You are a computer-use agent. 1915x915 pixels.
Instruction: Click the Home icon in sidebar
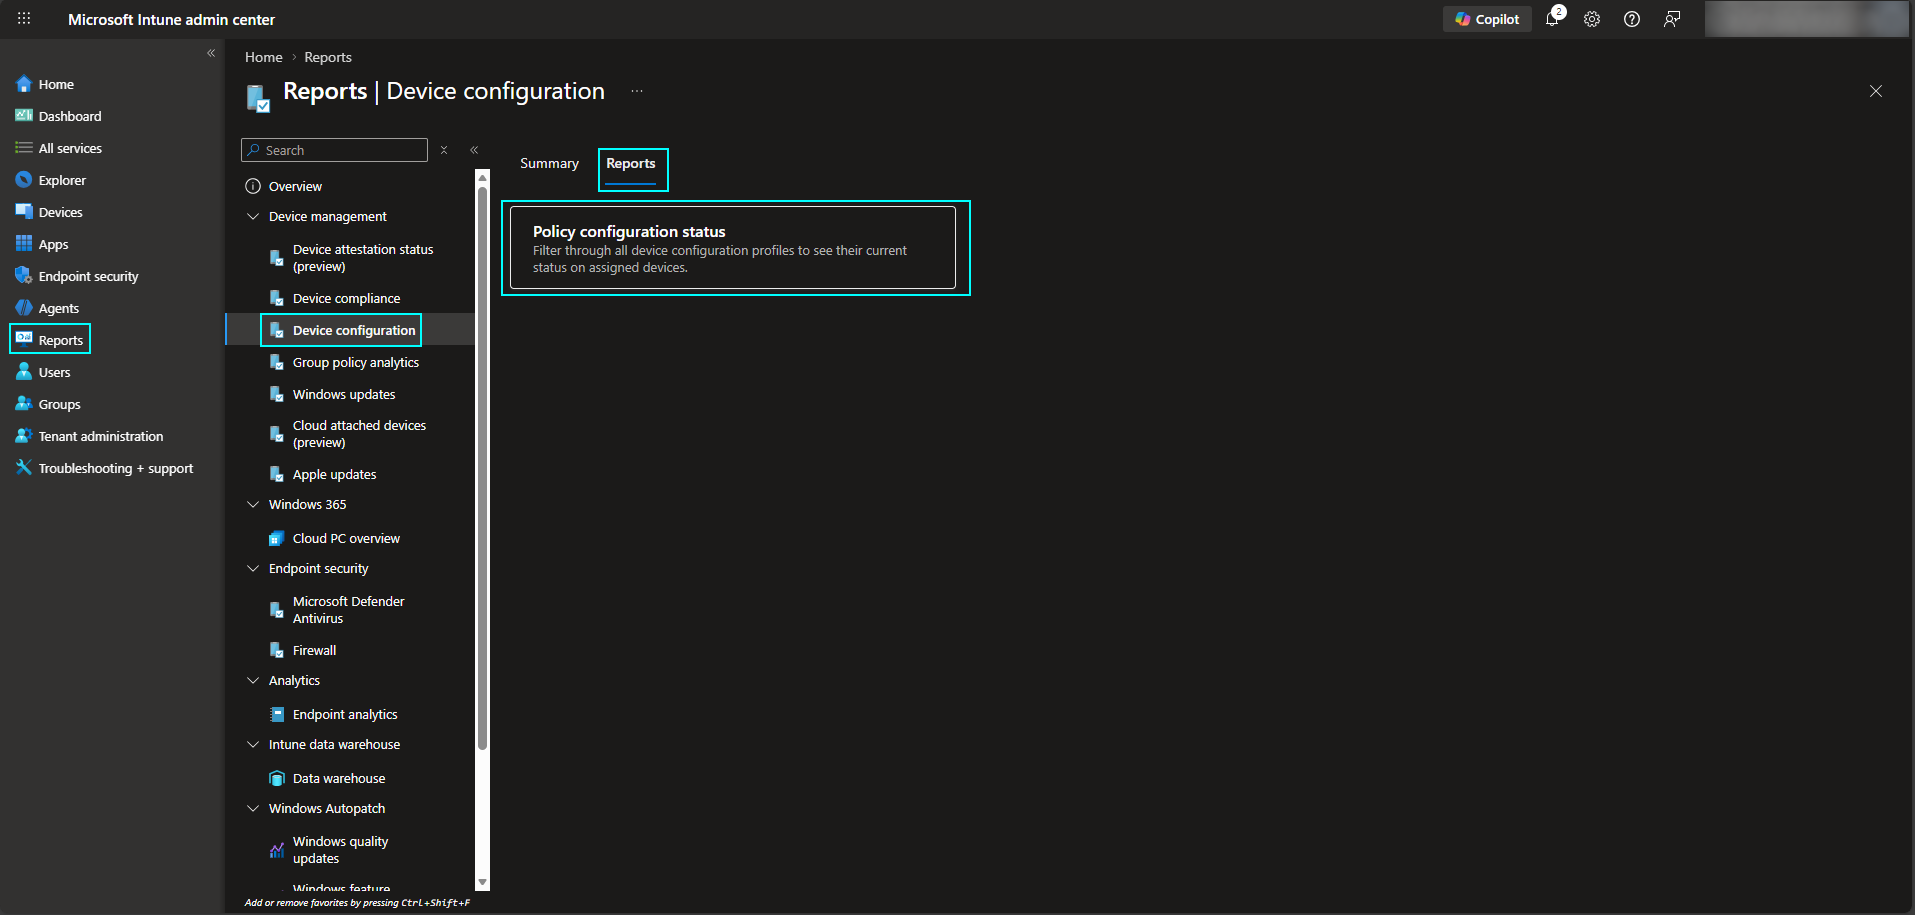tap(24, 84)
